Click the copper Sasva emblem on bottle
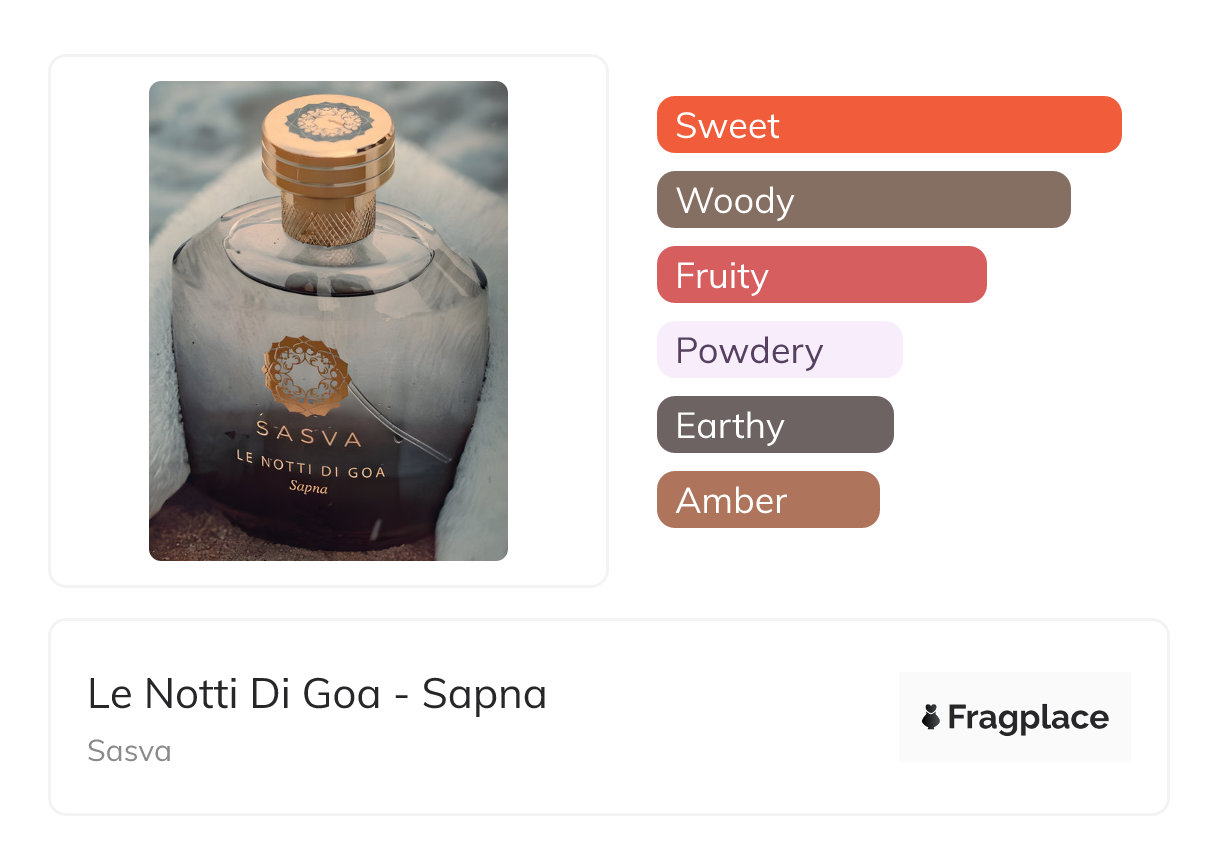 coord(307,375)
